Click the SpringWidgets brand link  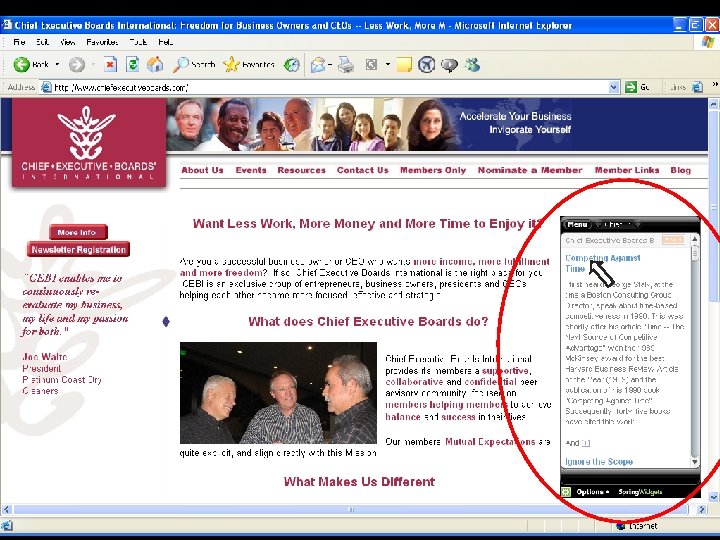point(640,492)
